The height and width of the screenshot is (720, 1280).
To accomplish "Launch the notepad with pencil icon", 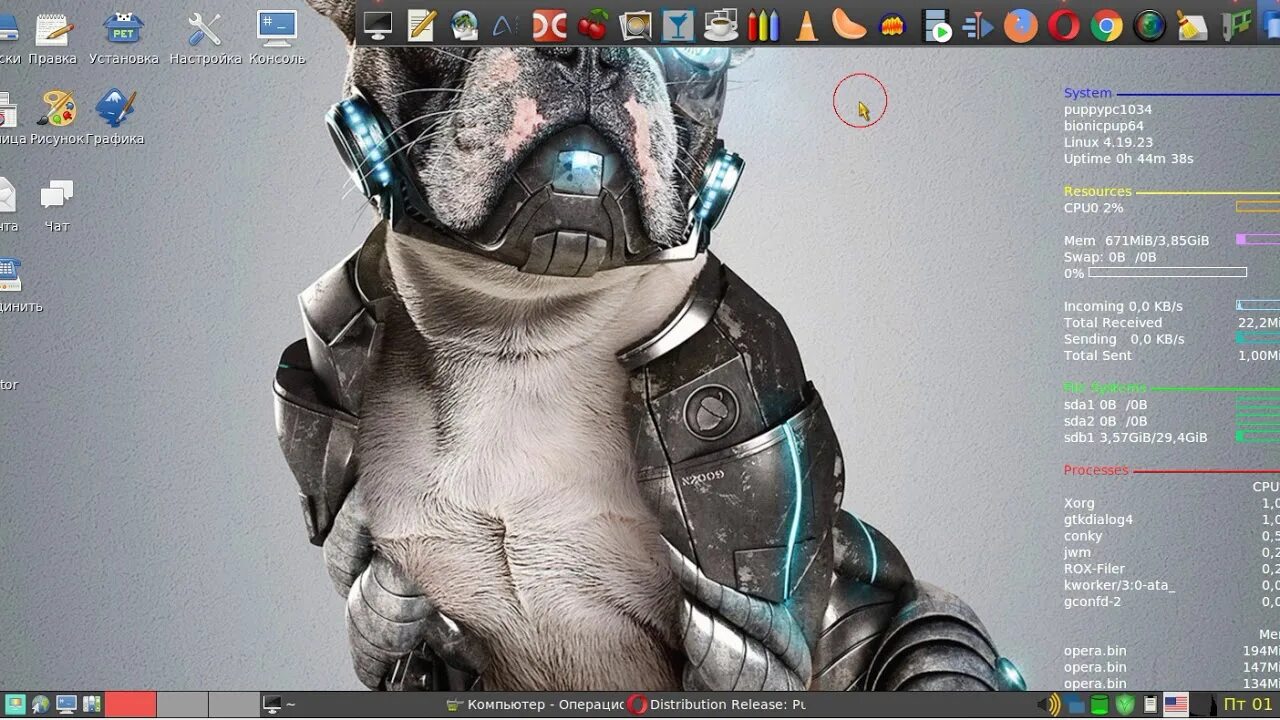I will click(x=421, y=25).
